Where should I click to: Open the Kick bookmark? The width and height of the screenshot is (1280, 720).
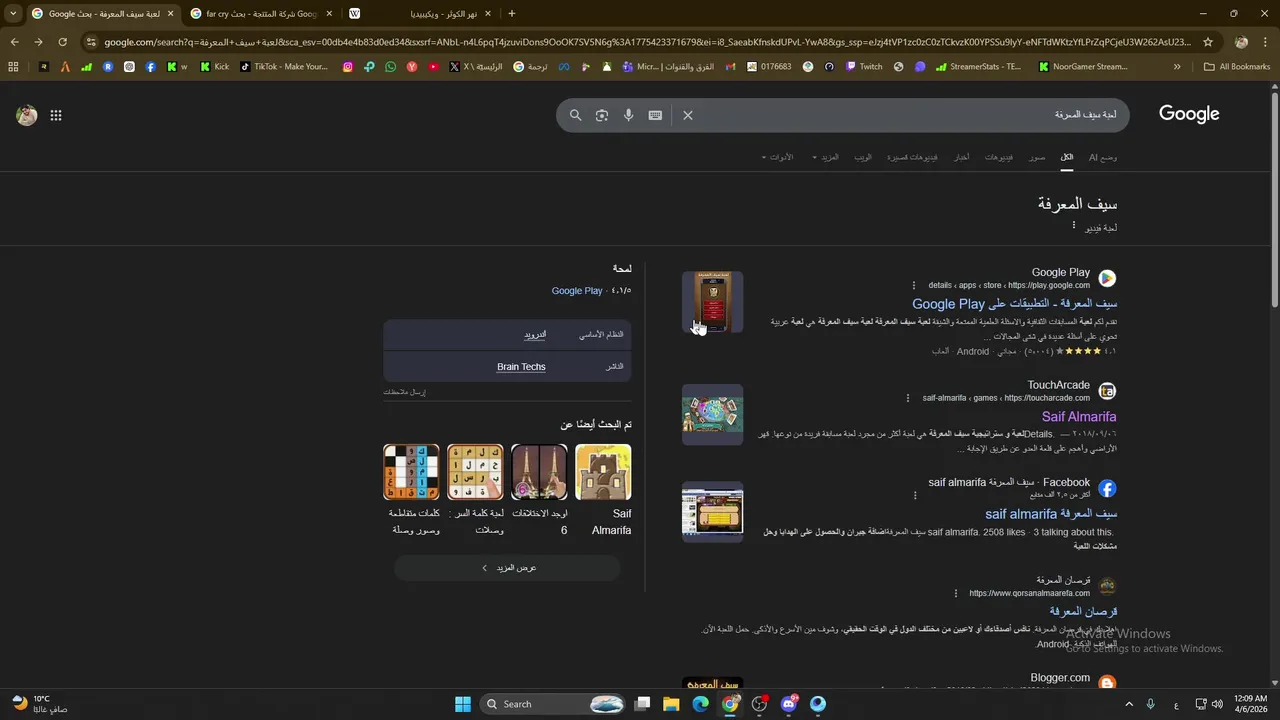pos(215,67)
